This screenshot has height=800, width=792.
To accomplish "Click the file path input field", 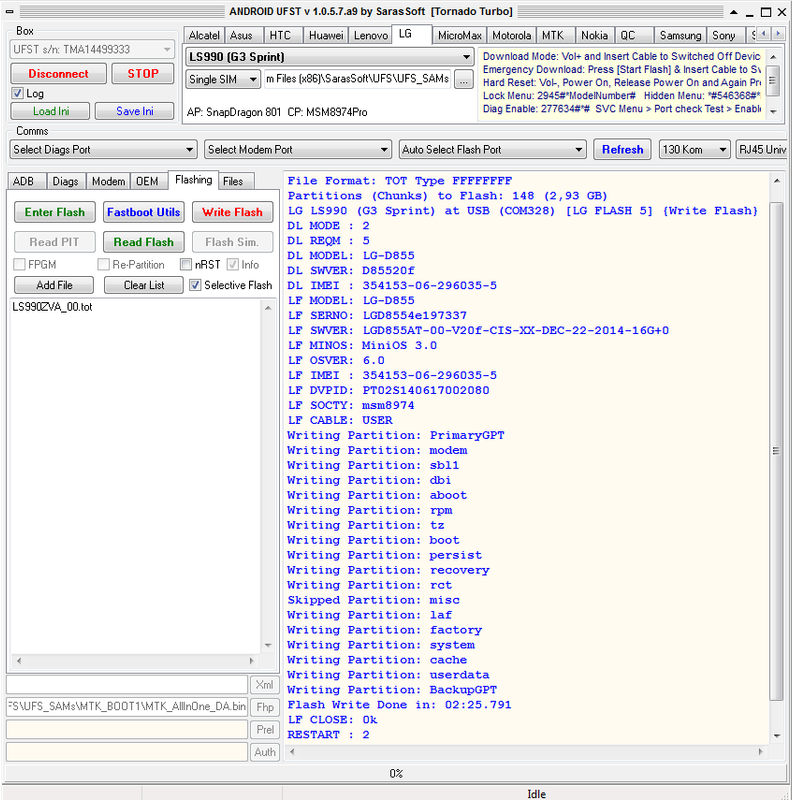I will [357, 79].
